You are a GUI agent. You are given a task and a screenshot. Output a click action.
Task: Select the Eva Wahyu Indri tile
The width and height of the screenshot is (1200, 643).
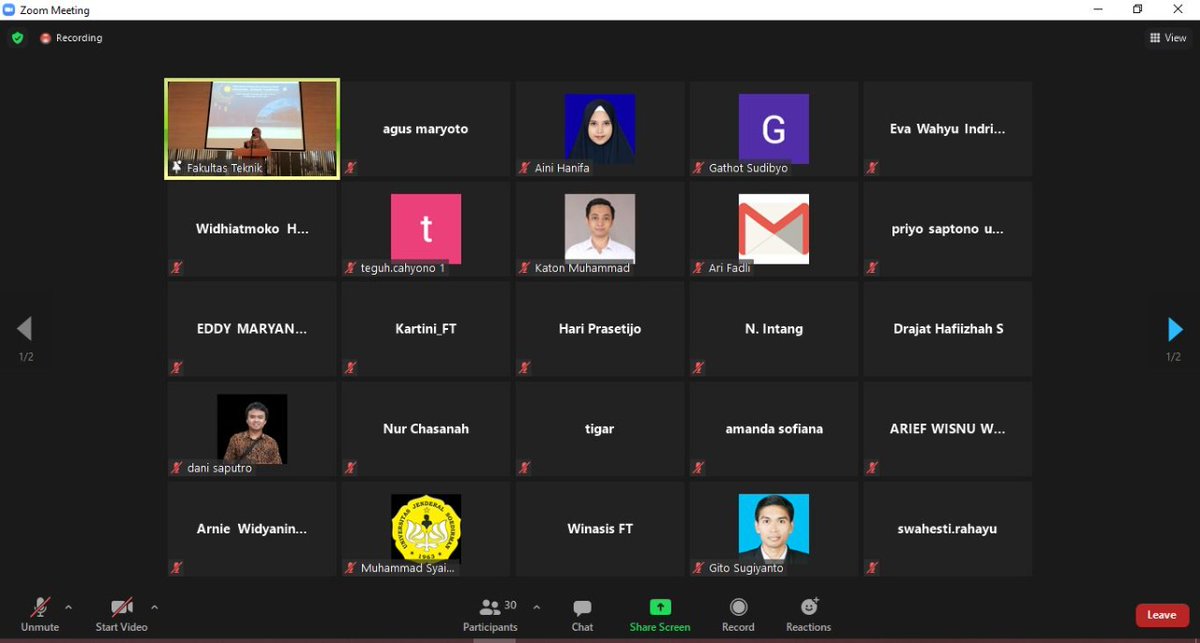(948, 129)
